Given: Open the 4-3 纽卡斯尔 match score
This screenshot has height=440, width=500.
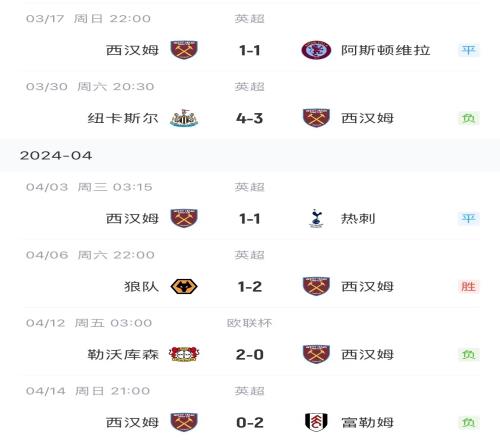Looking at the screenshot, I should [x=250, y=118].
